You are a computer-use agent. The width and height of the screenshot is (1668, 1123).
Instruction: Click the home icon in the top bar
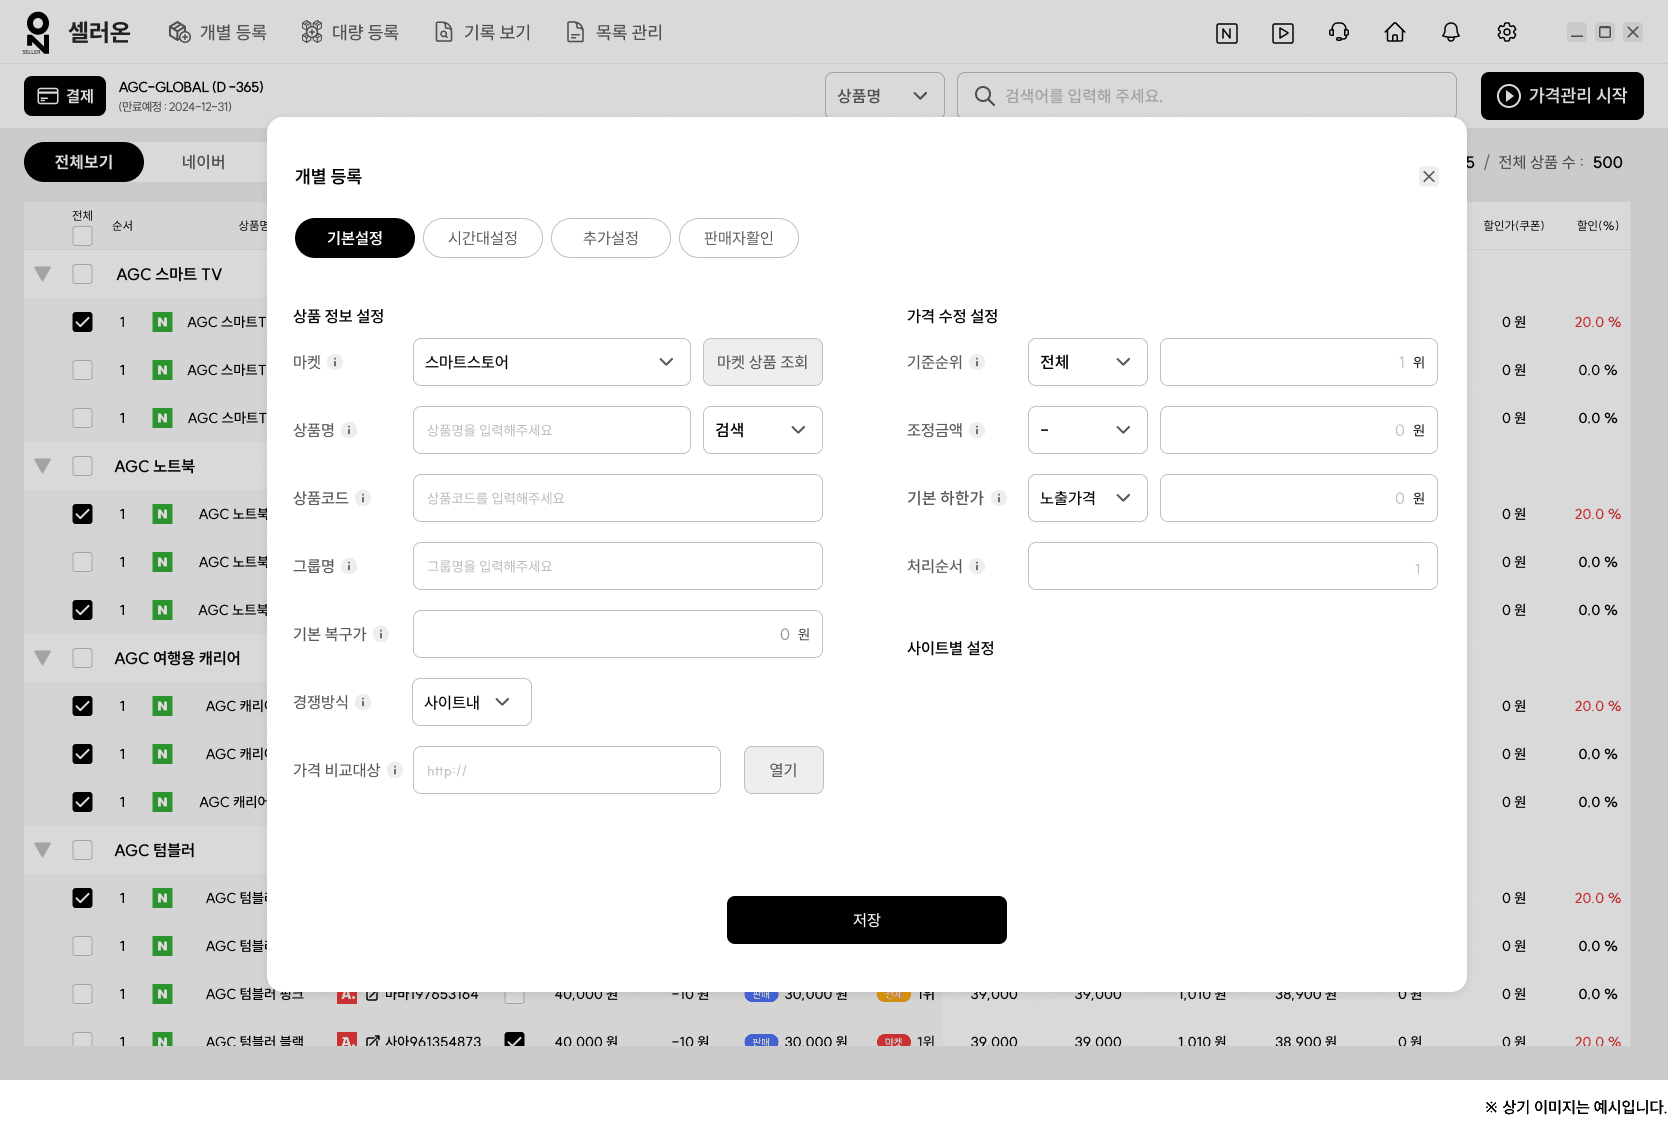[x=1395, y=32]
